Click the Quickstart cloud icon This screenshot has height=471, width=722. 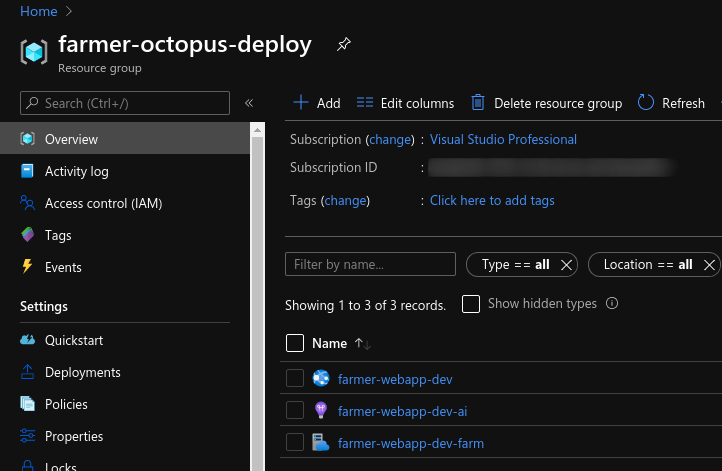tap(28, 340)
